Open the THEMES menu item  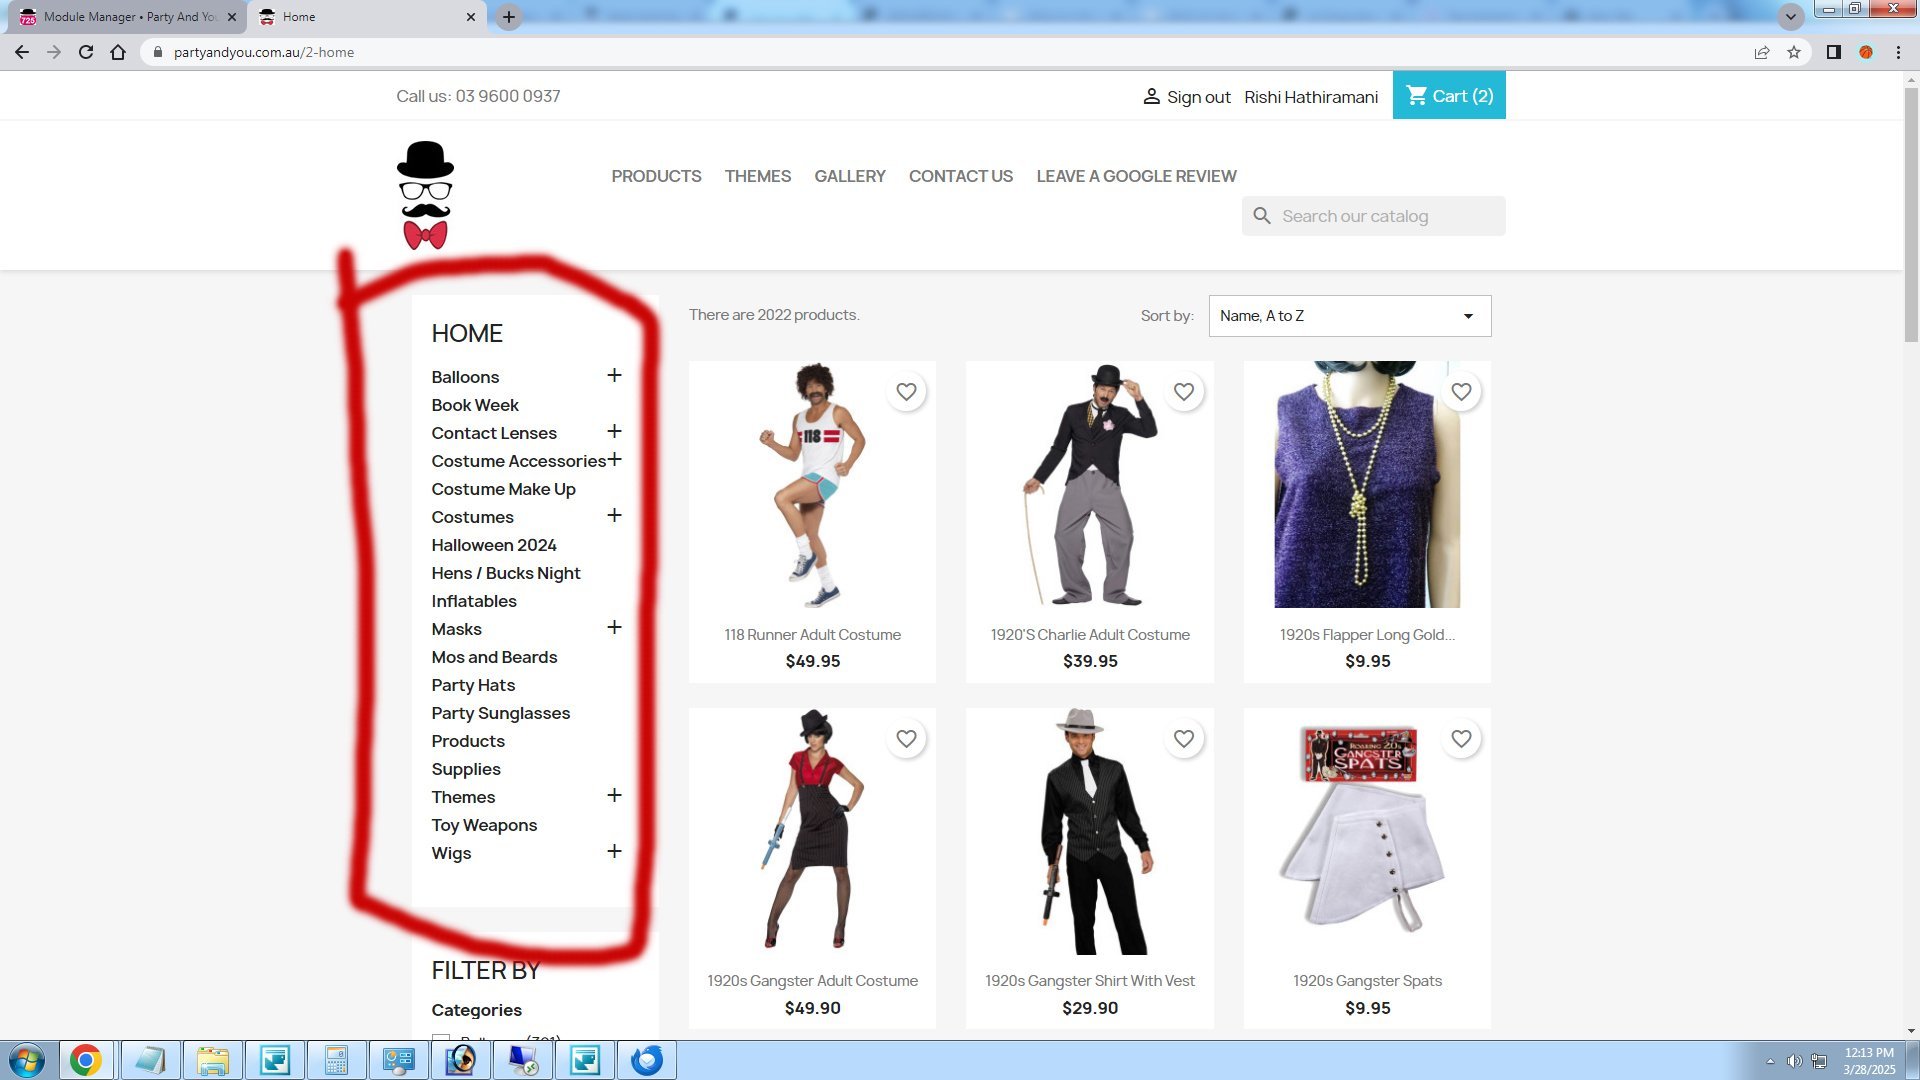coord(757,176)
